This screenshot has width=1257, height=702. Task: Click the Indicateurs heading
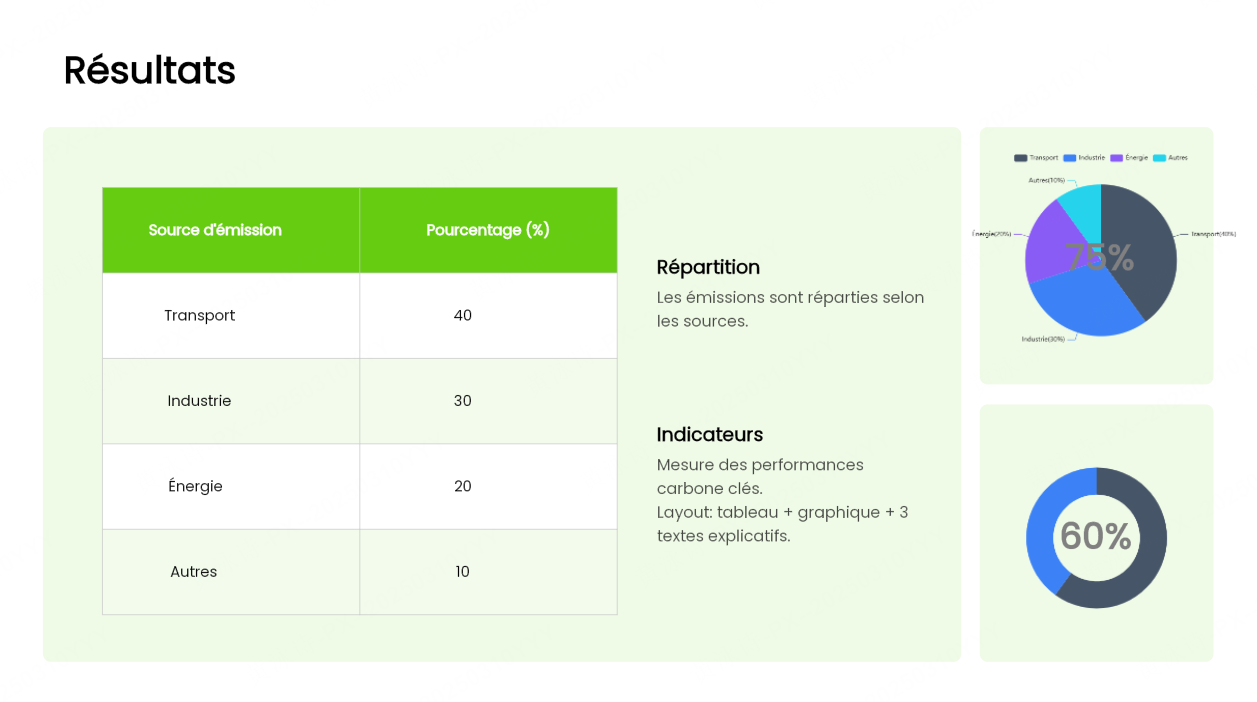click(x=710, y=434)
